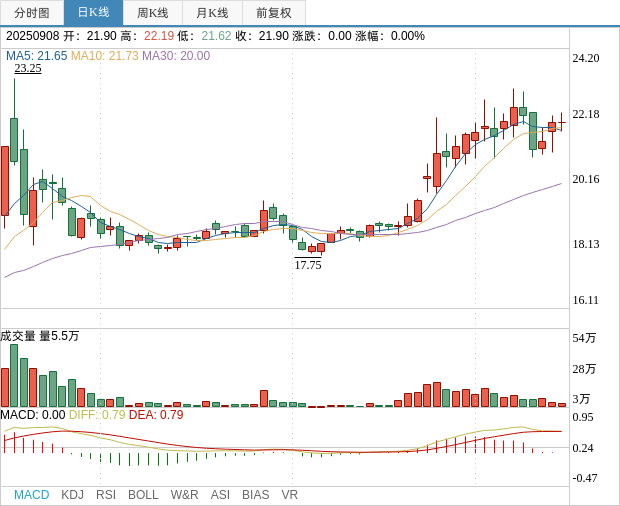Image resolution: width=620 pixels, height=506 pixels.
Task: Select the BOLL indicator
Action: coord(143,495)
